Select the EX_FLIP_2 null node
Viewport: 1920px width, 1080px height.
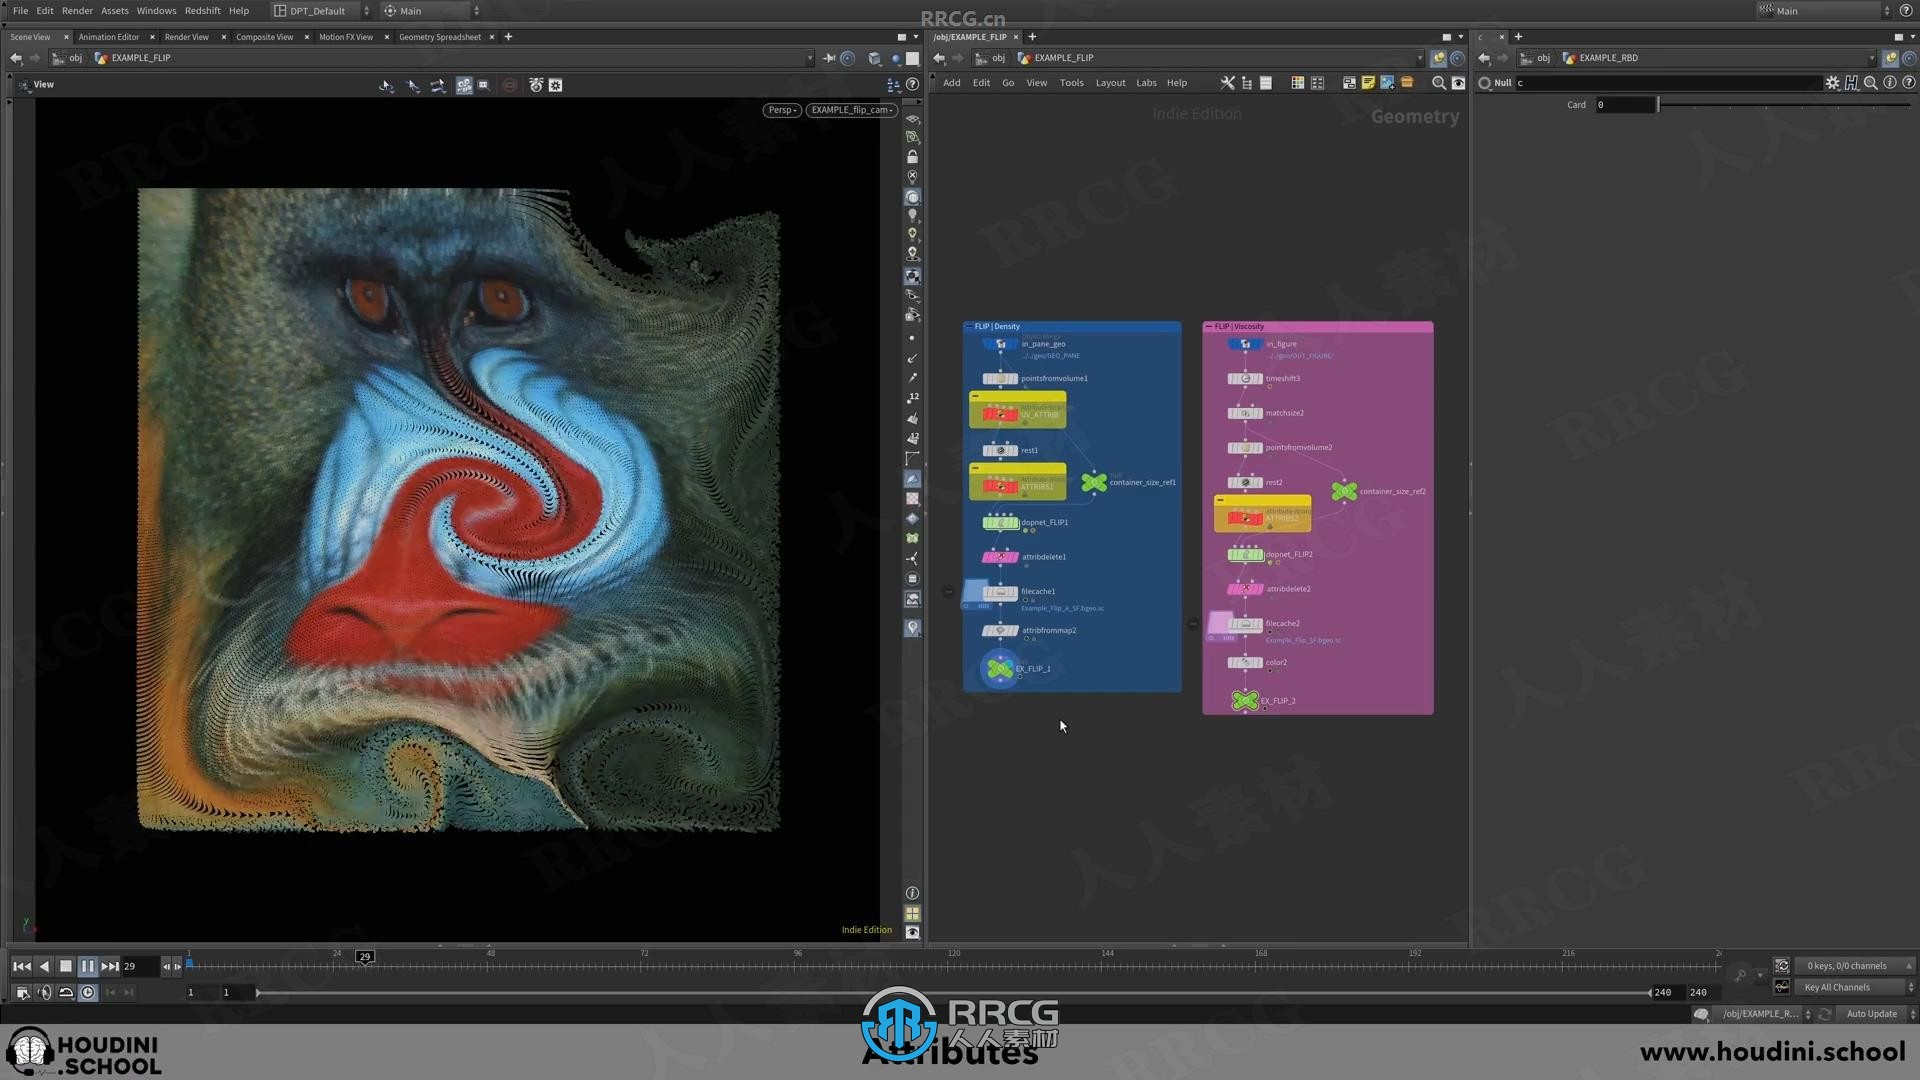(x=1245, y=701)
